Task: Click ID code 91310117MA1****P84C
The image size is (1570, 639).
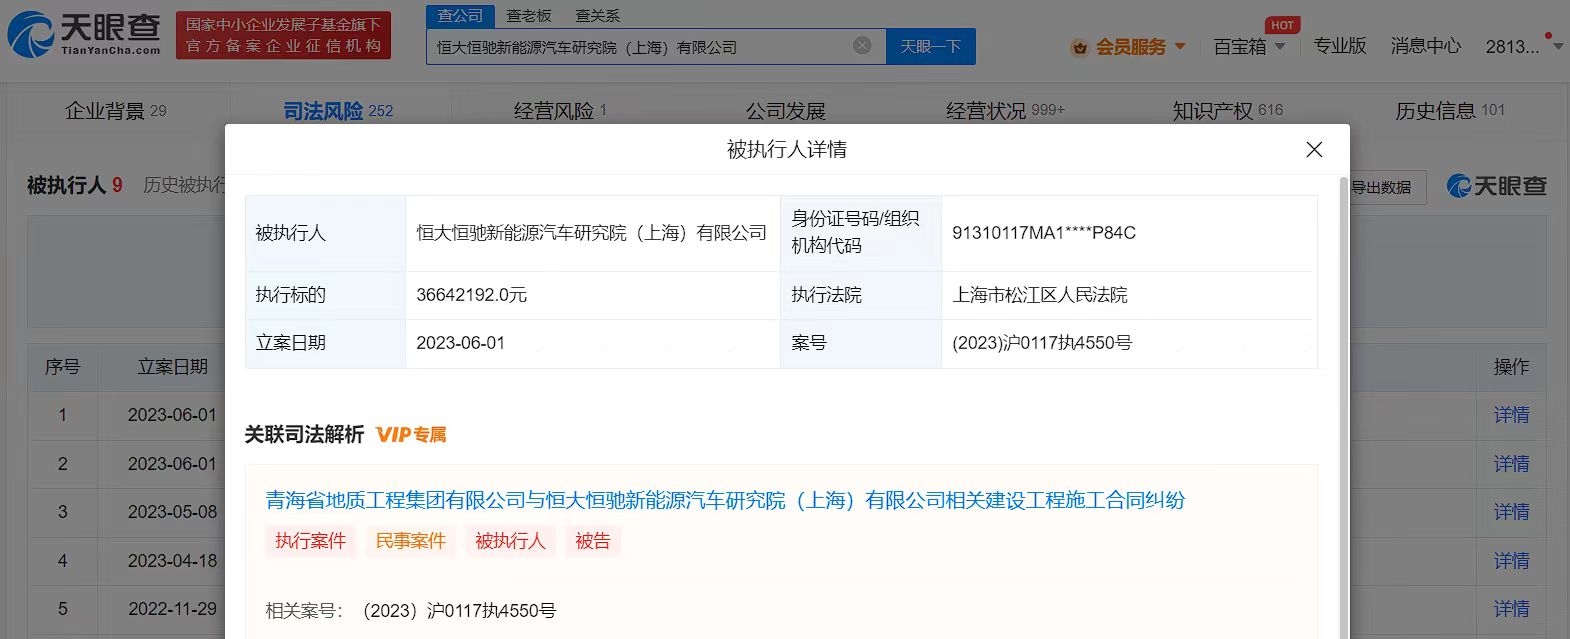Action: tap(1044, 233)
